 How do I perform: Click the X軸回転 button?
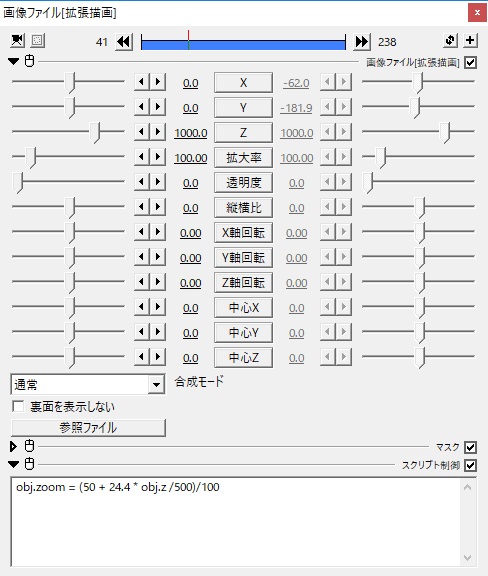[243, 233]
